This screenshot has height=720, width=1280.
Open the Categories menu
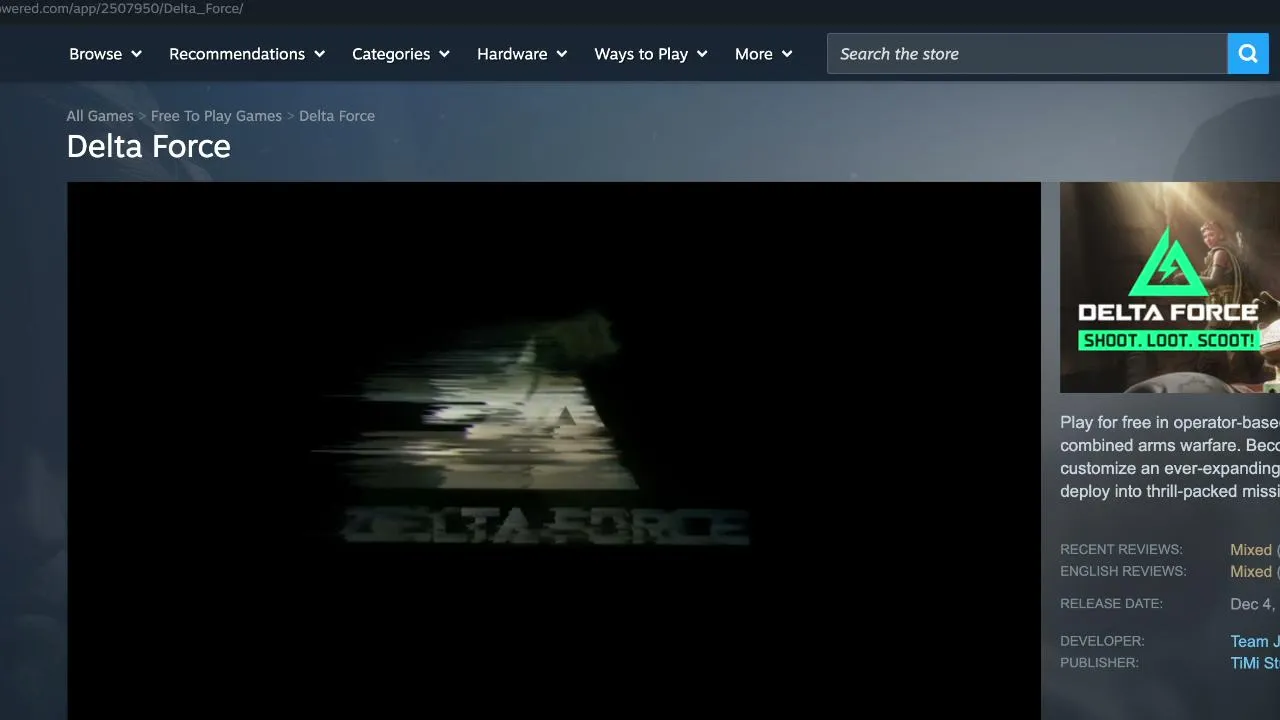401,54
